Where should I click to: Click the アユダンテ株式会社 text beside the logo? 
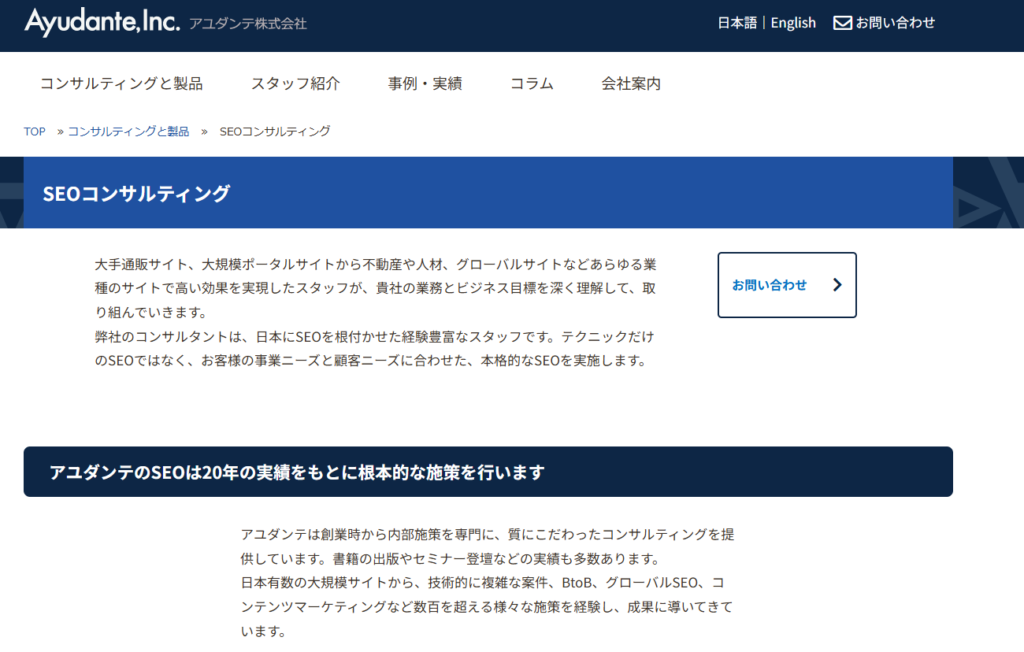(x=247, y=23)
